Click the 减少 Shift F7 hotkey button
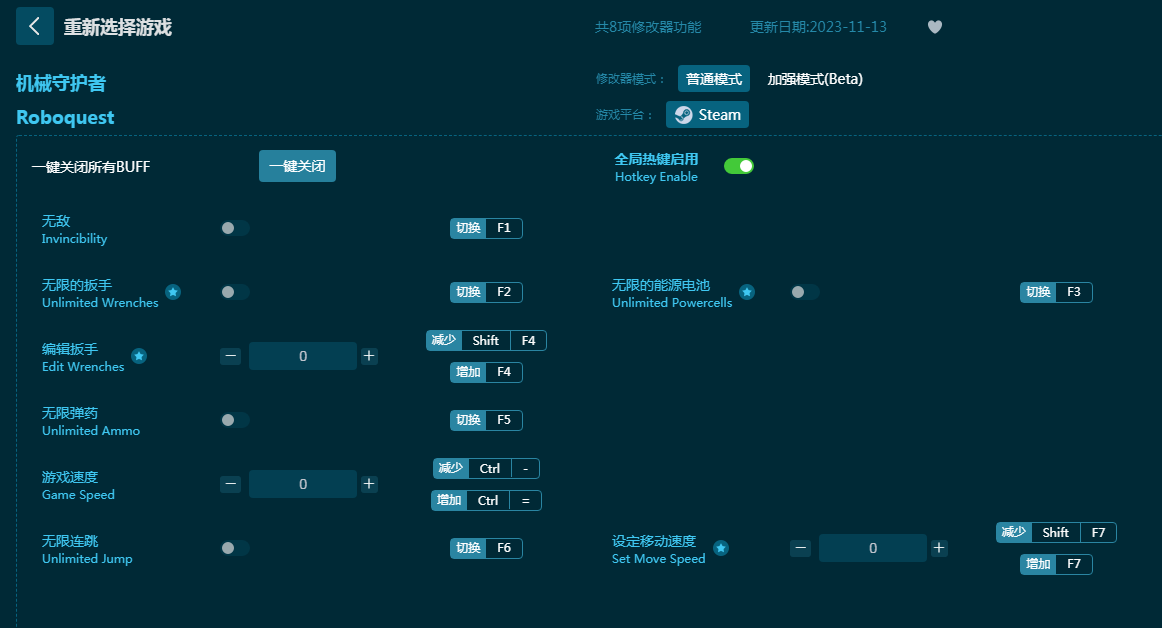Image resolution: width=1162 pixels, height=628 pixels. pyautogui.click(x=1056, y=532)
